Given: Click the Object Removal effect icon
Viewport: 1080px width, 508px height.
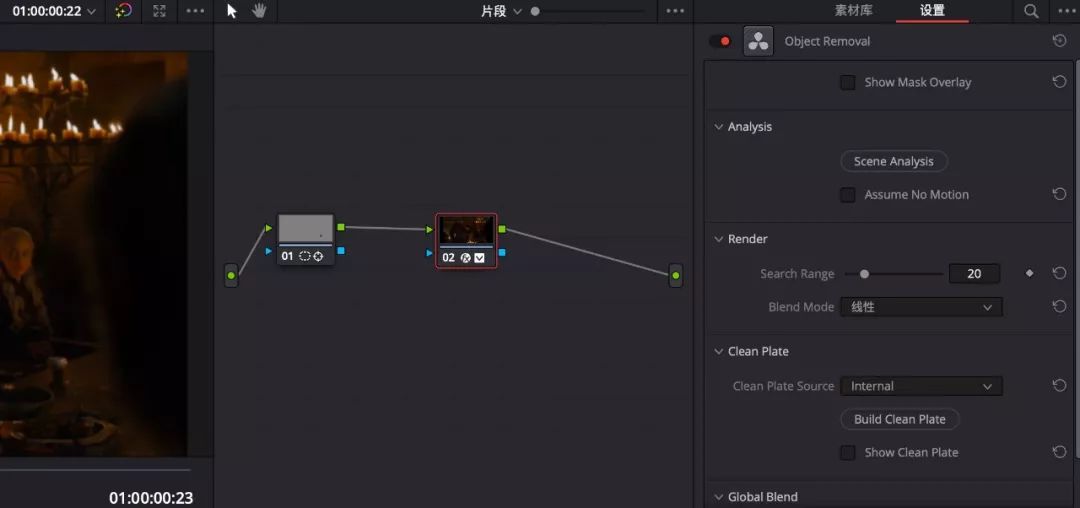Looking at the screenshot, I should [x=758, y=41].
